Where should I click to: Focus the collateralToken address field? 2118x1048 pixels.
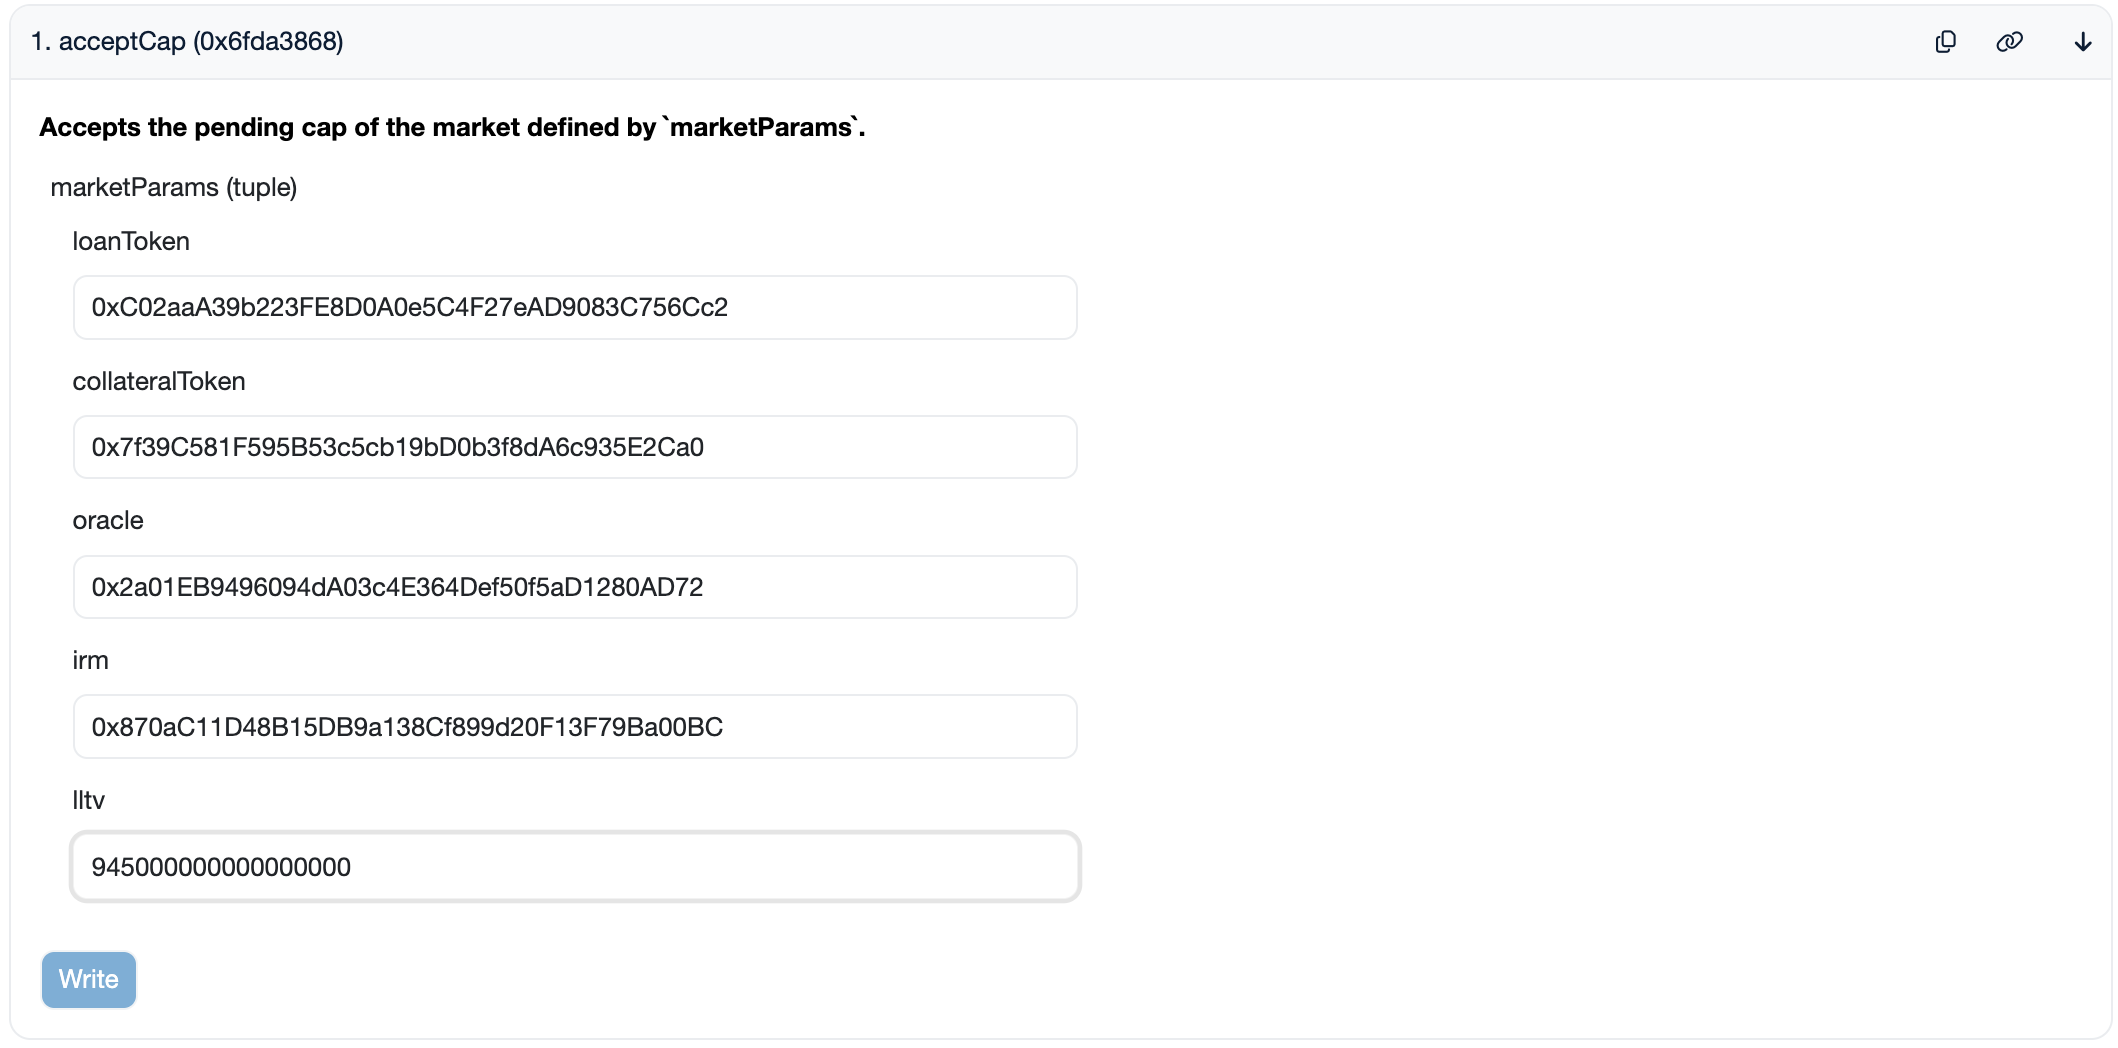tap(574, 447)
